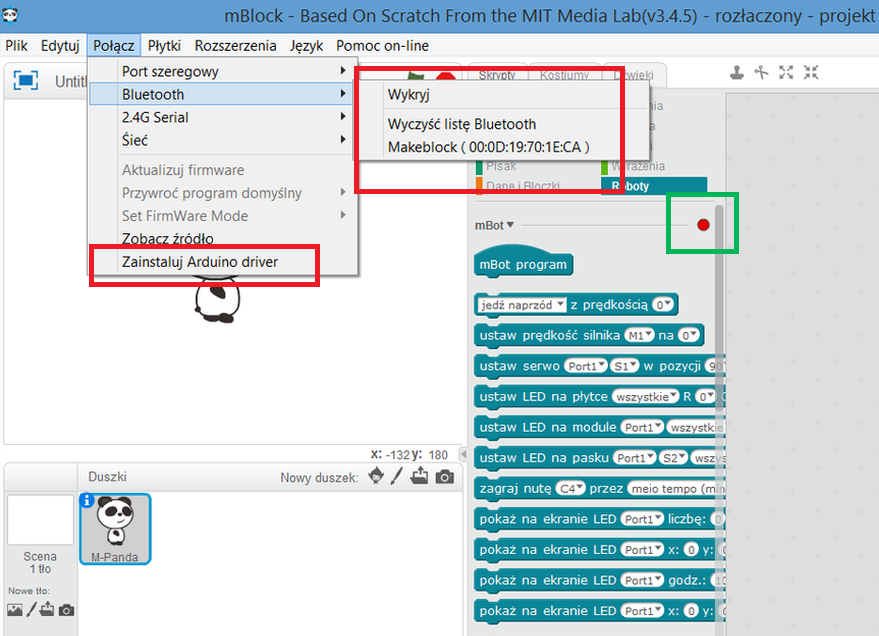This screenshot has width=879, height=636.
Task: Open Pomoc on-line menu
Action: click(382, 46)
